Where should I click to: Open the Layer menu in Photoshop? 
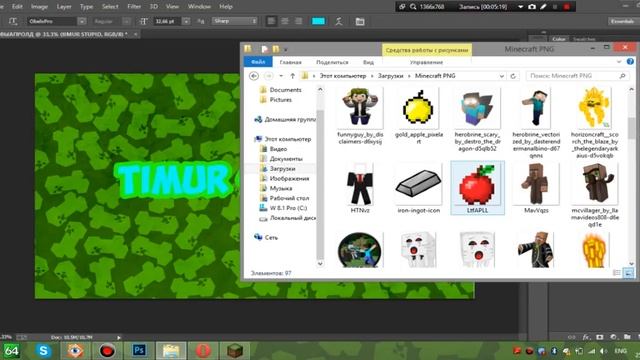point(64,7)
